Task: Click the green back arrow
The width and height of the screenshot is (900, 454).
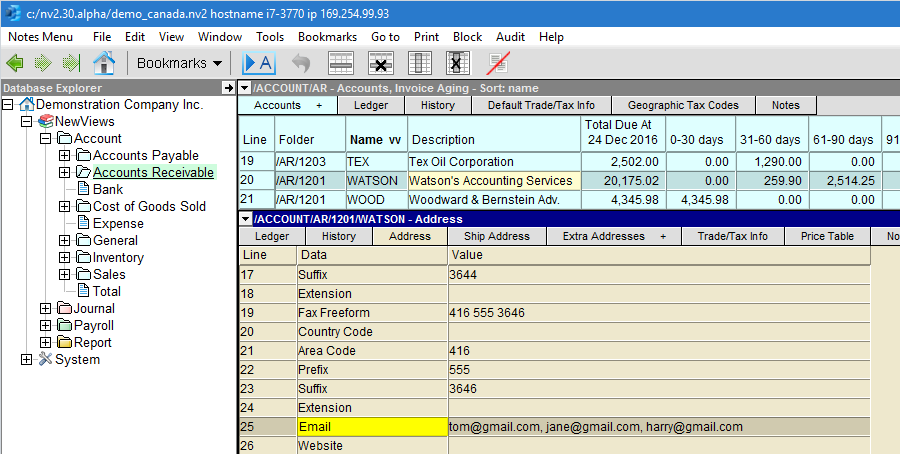Action: pos(15,63)
